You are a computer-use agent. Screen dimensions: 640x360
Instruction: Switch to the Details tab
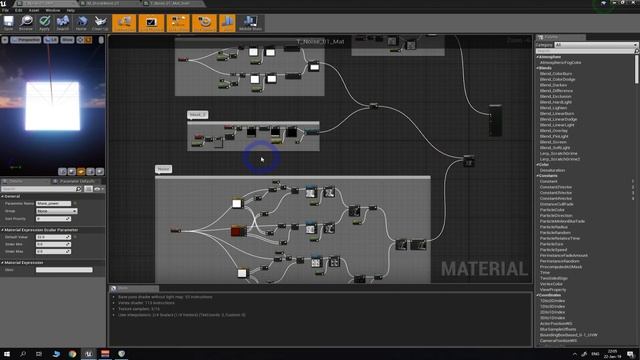(x=16, y=181)
